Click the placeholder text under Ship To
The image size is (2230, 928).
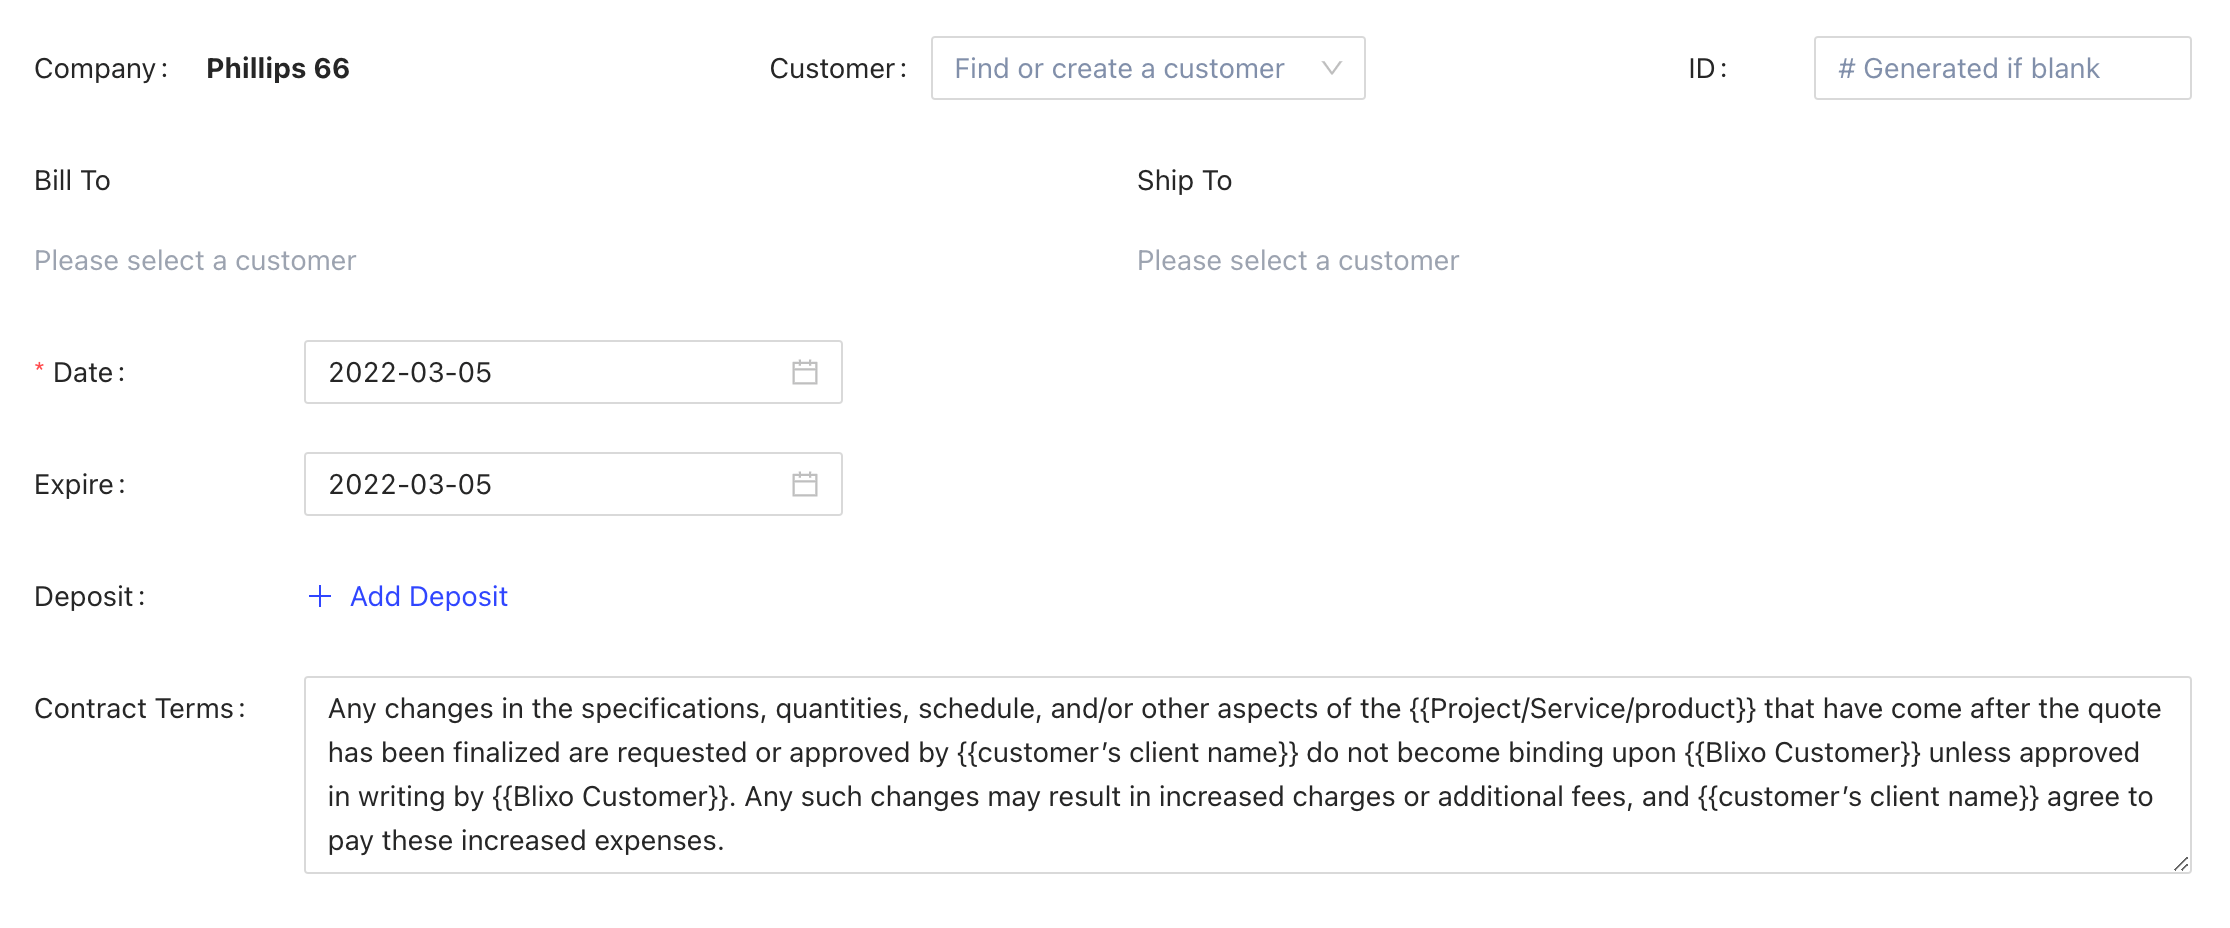tap(1297, 261)
